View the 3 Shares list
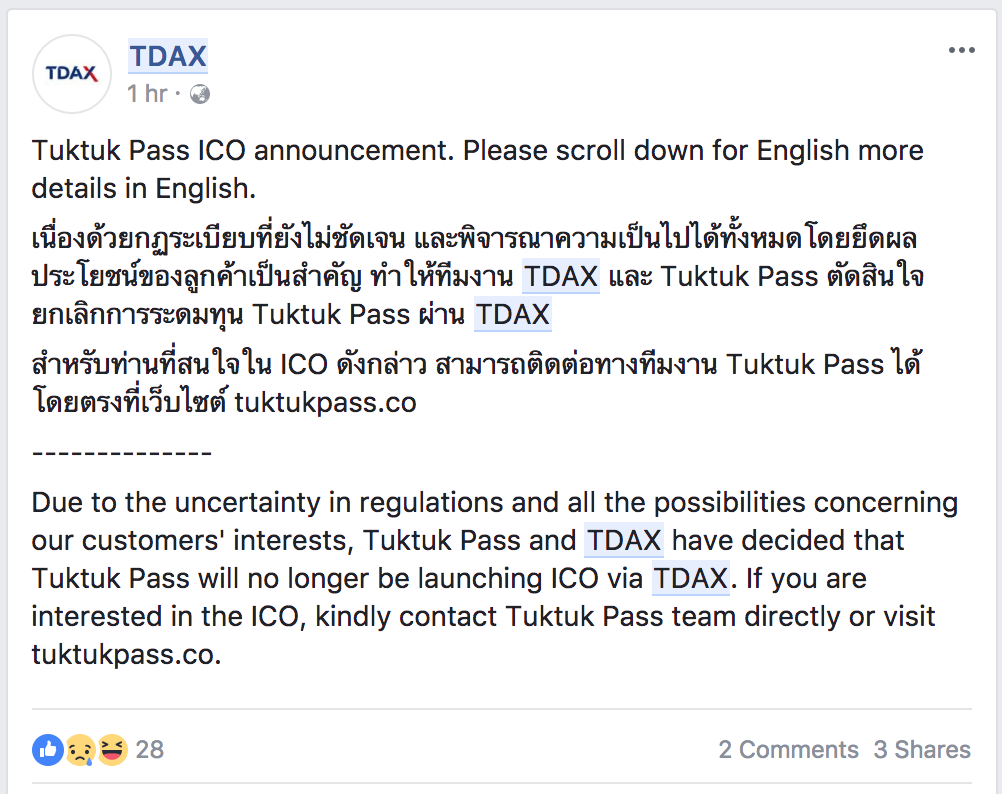 [922, 749]
